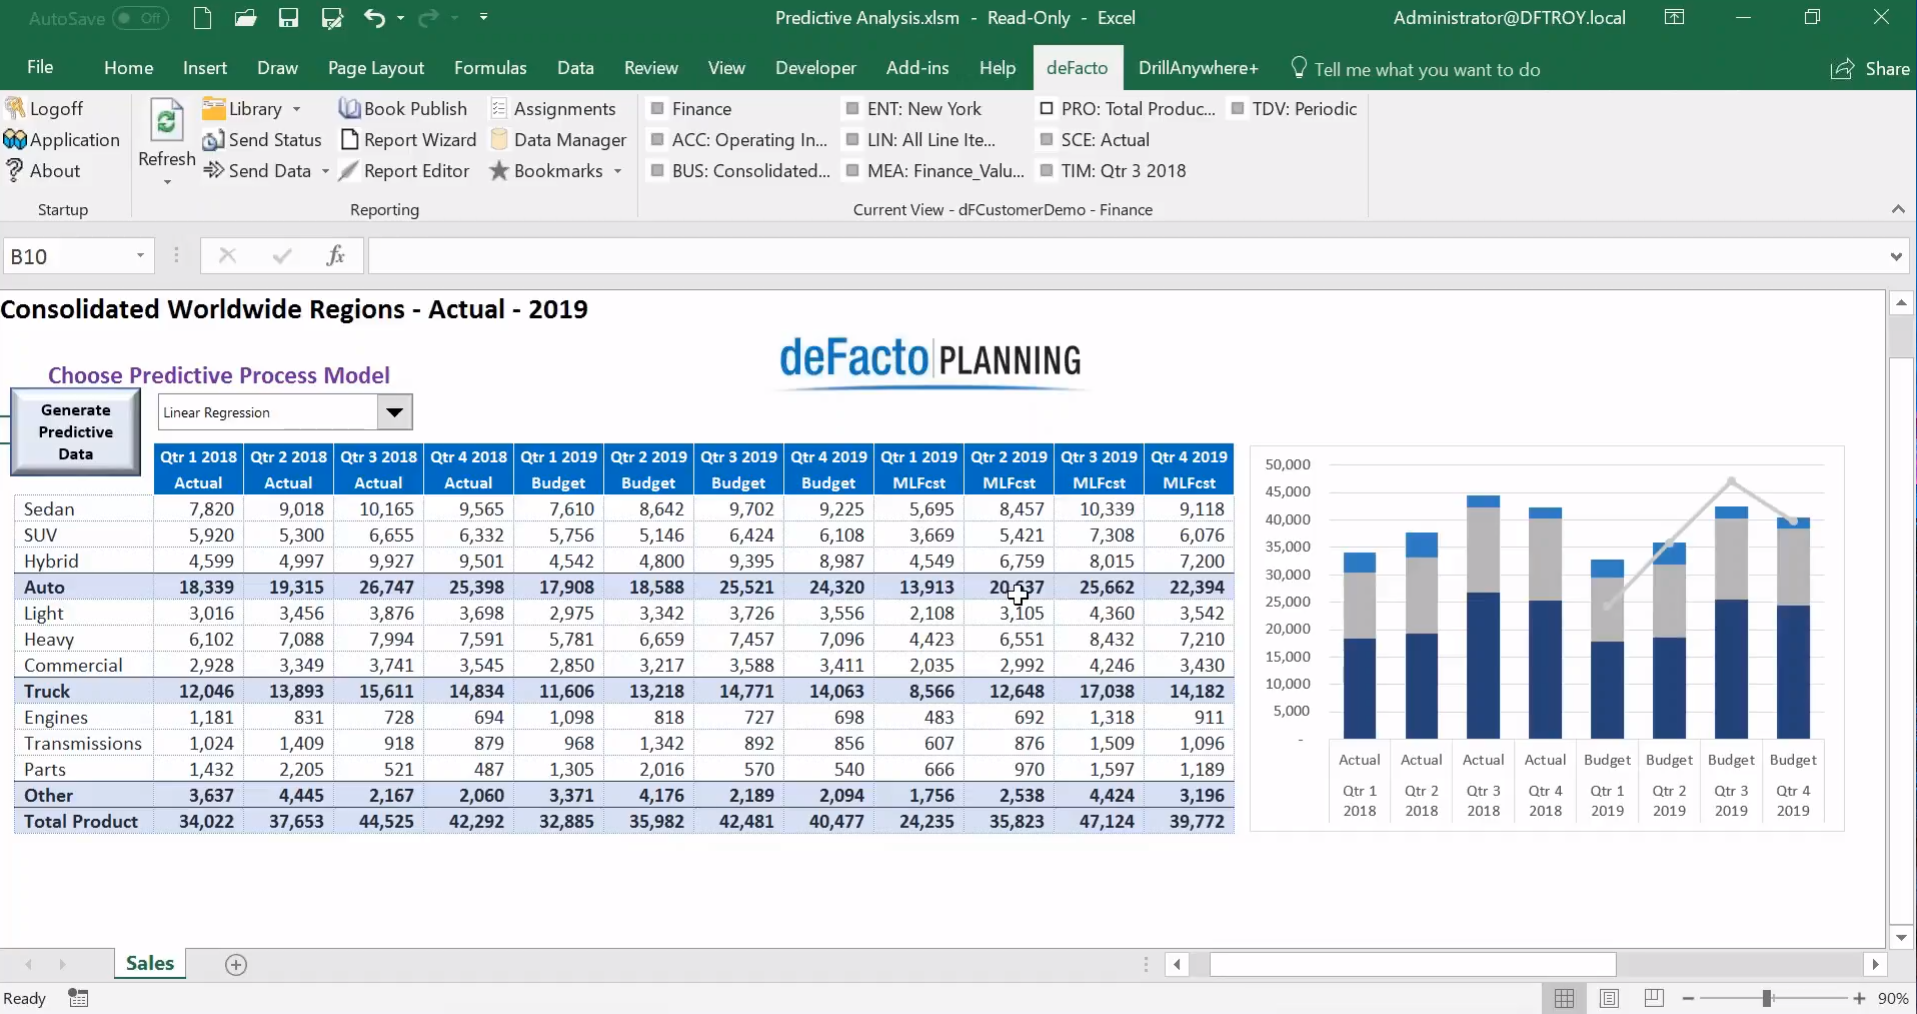
Task: Click the Refresh icon in the ribbon
Action: (x=166, y=122)
